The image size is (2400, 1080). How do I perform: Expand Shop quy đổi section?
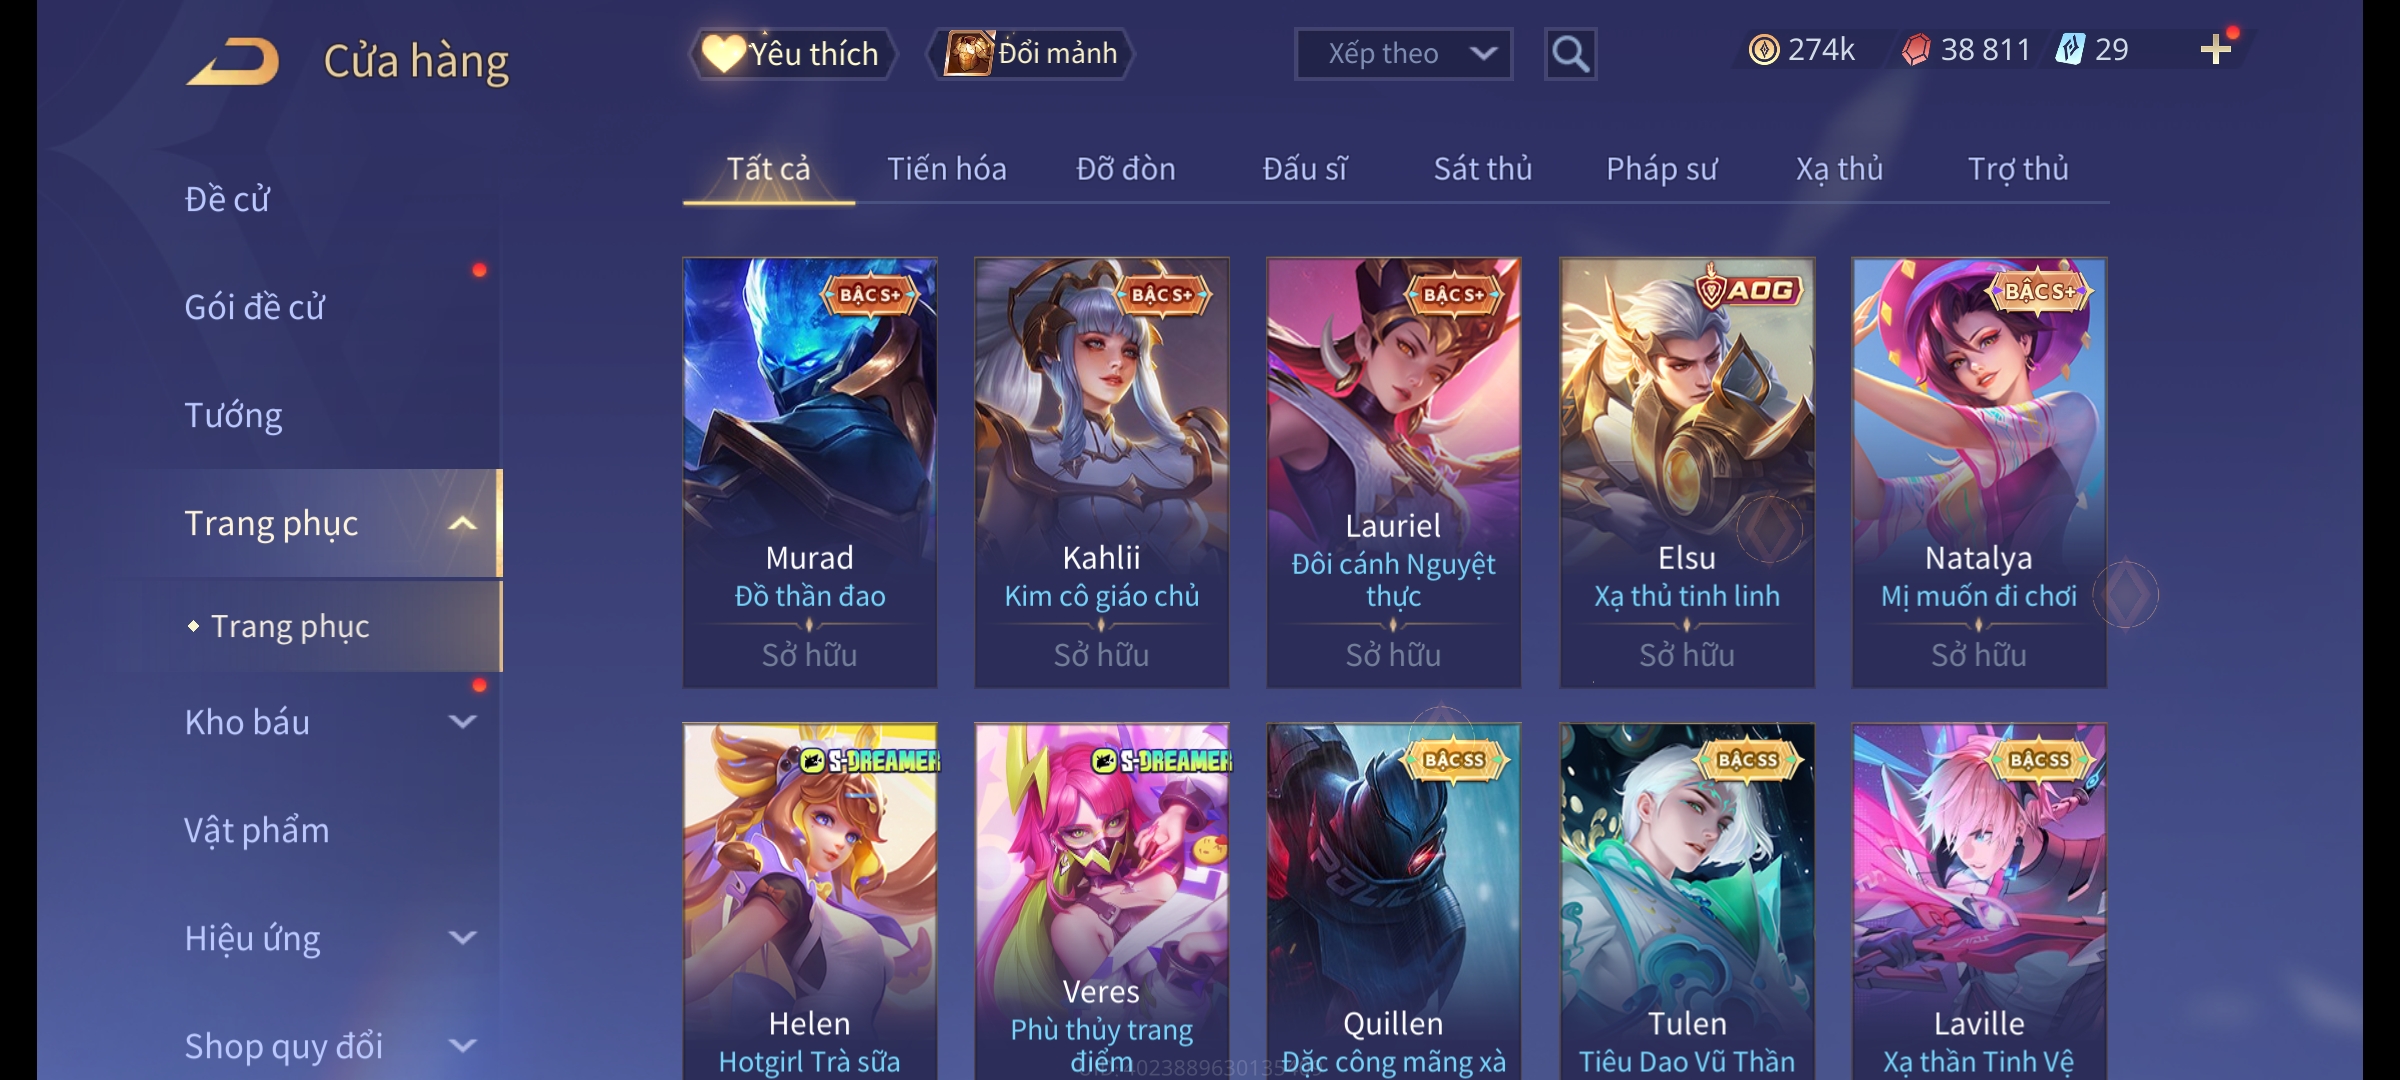(462, 1045)
